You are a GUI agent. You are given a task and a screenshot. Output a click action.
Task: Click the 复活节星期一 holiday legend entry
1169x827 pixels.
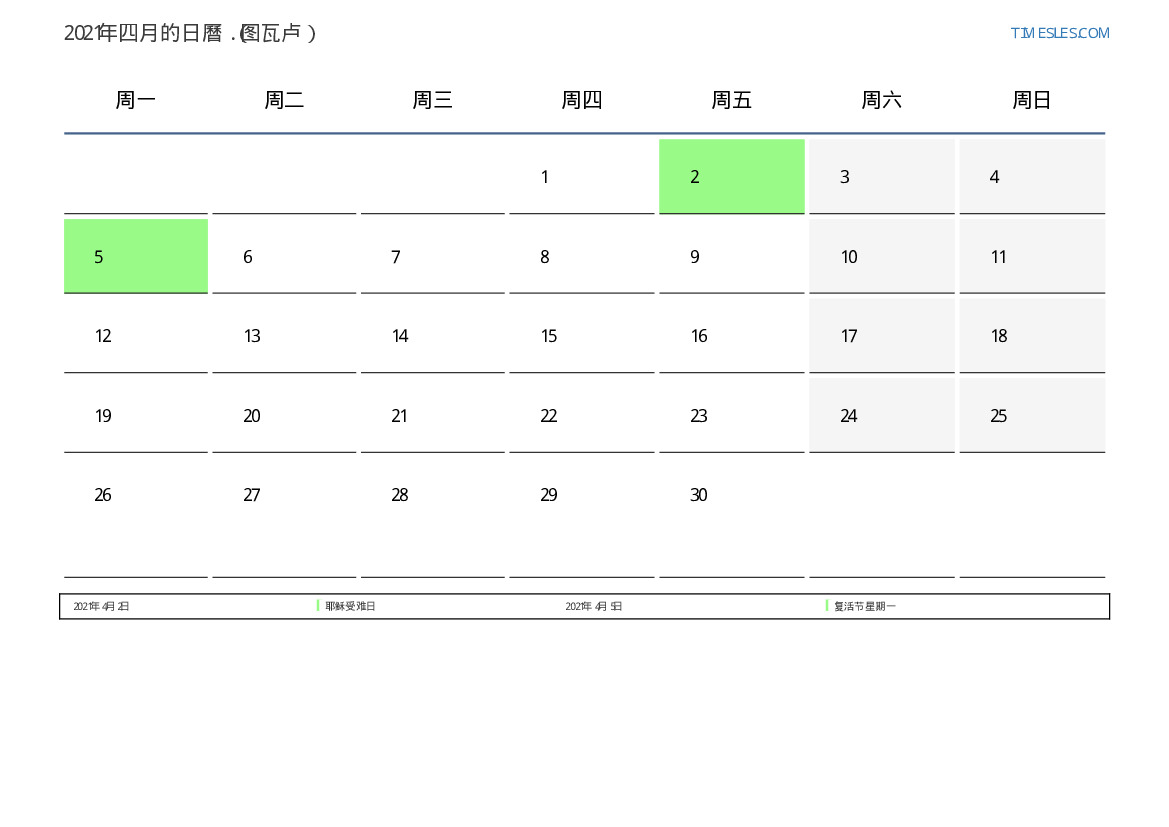point(865,606)
